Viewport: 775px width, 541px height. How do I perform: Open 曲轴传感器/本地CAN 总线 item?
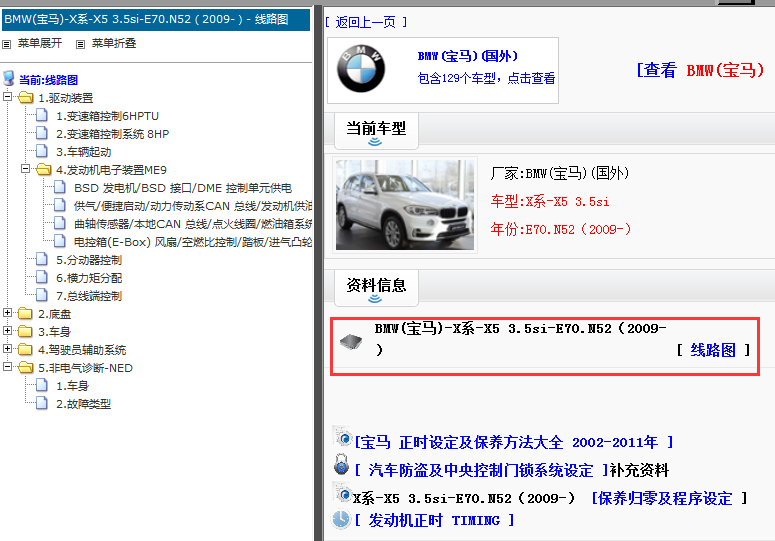click(193, 224)
